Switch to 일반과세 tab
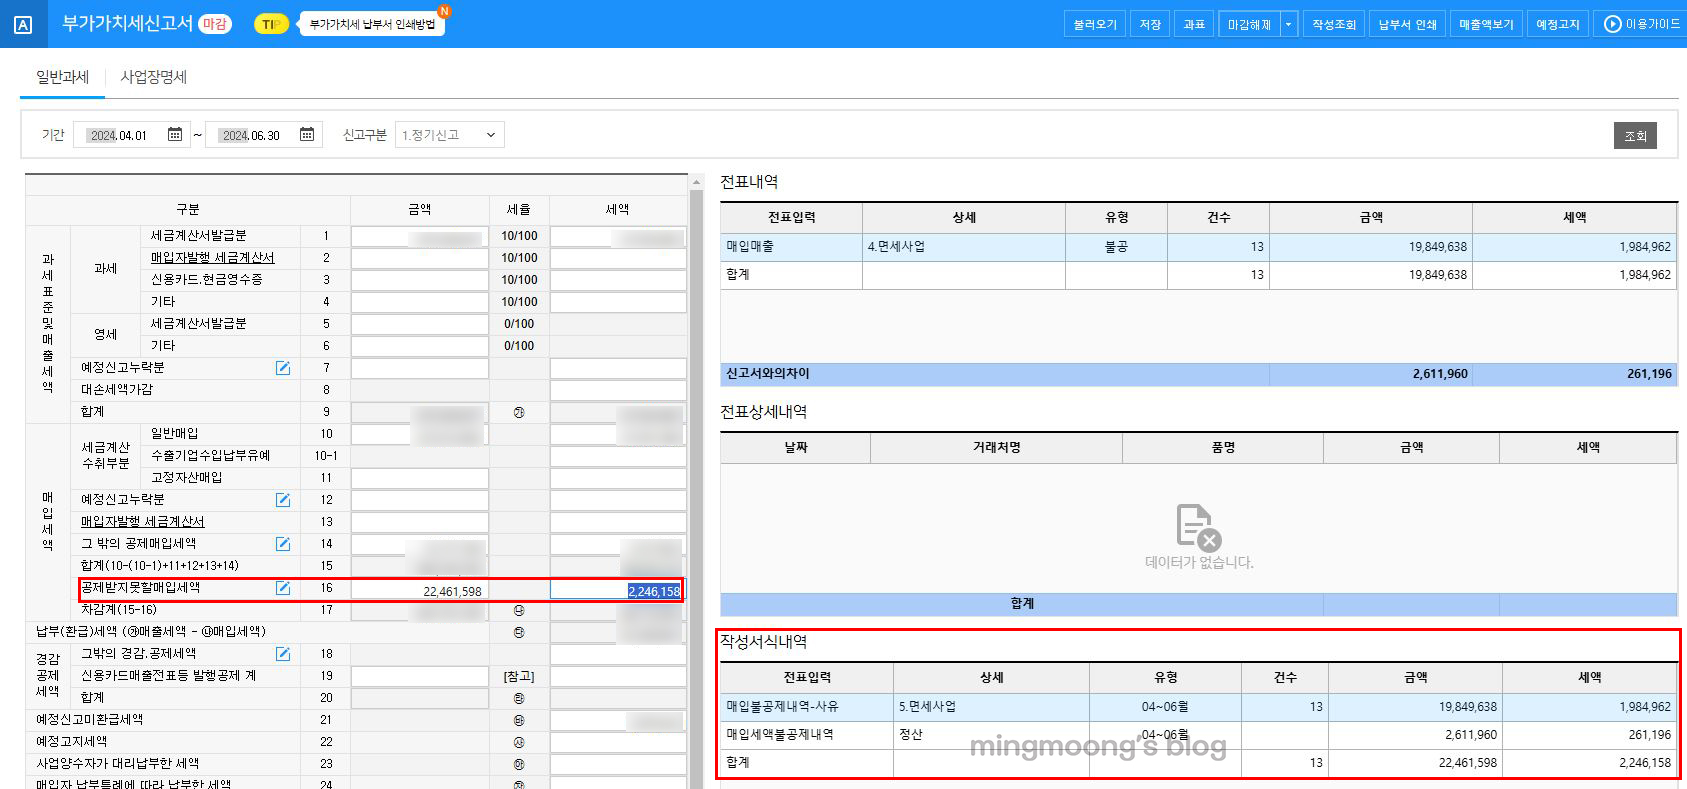This screenshot has height=789, width=1687. (62, 77)
